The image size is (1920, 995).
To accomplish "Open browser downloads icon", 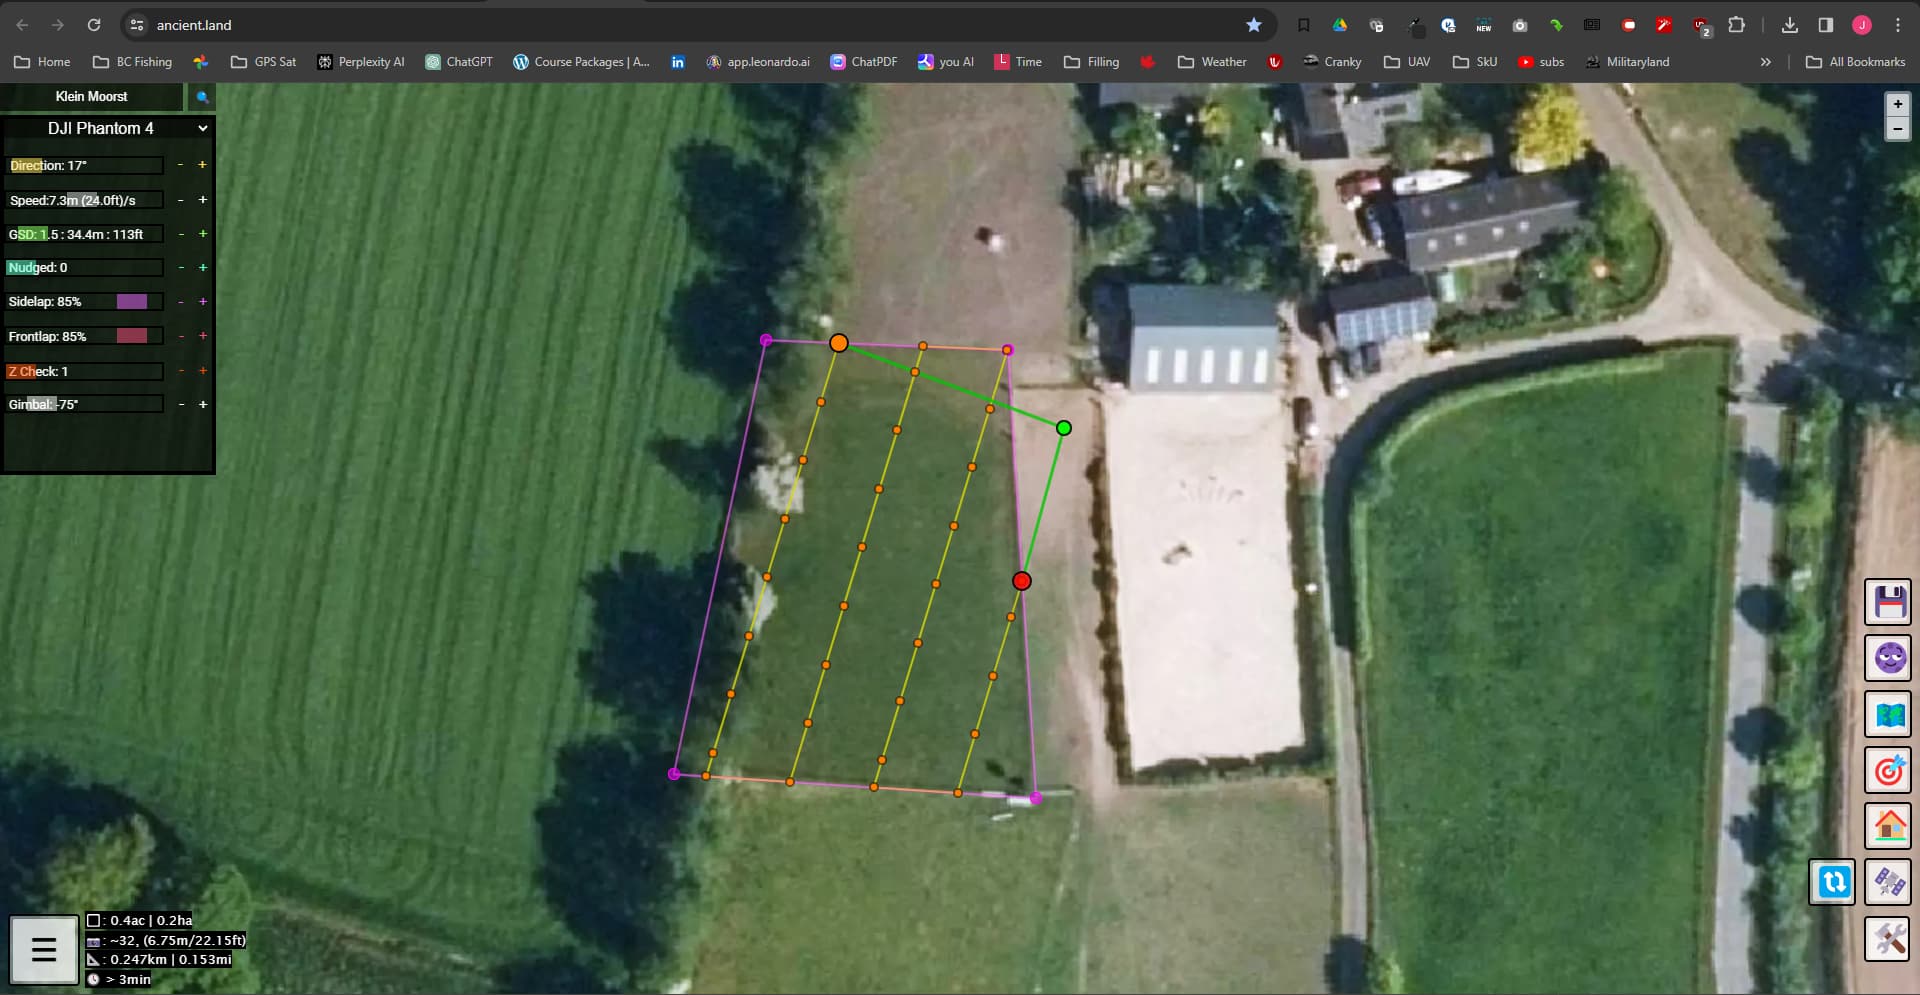I will 1790,25.
